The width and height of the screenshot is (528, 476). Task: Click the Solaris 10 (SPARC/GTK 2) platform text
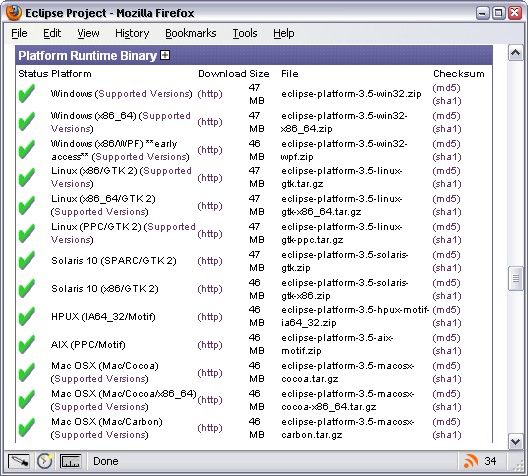click(114, 261)
